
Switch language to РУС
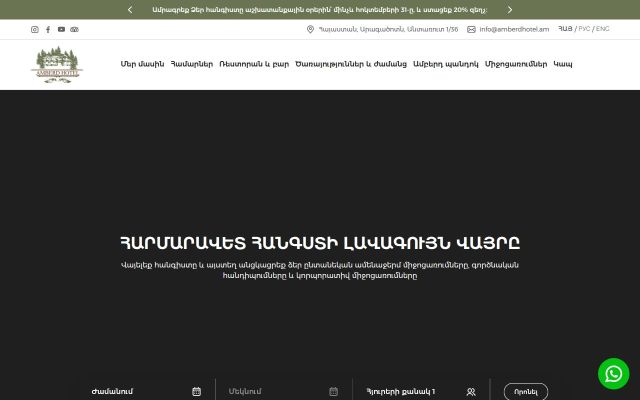pos(584,29)
